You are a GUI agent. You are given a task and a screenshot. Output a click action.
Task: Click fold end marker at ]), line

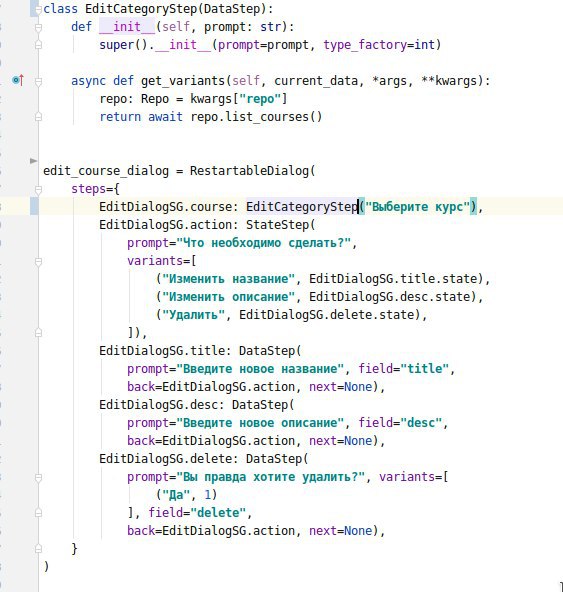point(38,333)
